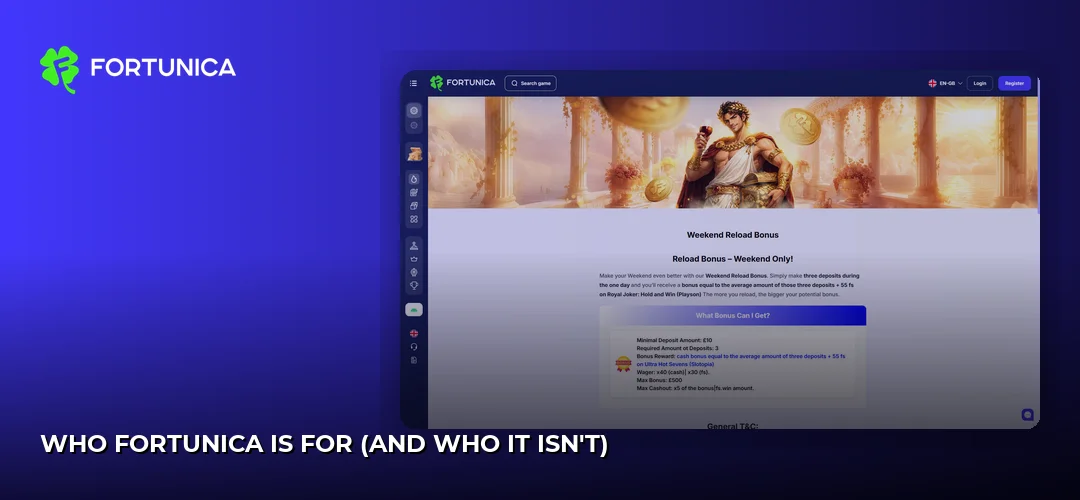Click the gold ribbon badge icon
This screenshot has height=500, width=1080.
(623, 364)
